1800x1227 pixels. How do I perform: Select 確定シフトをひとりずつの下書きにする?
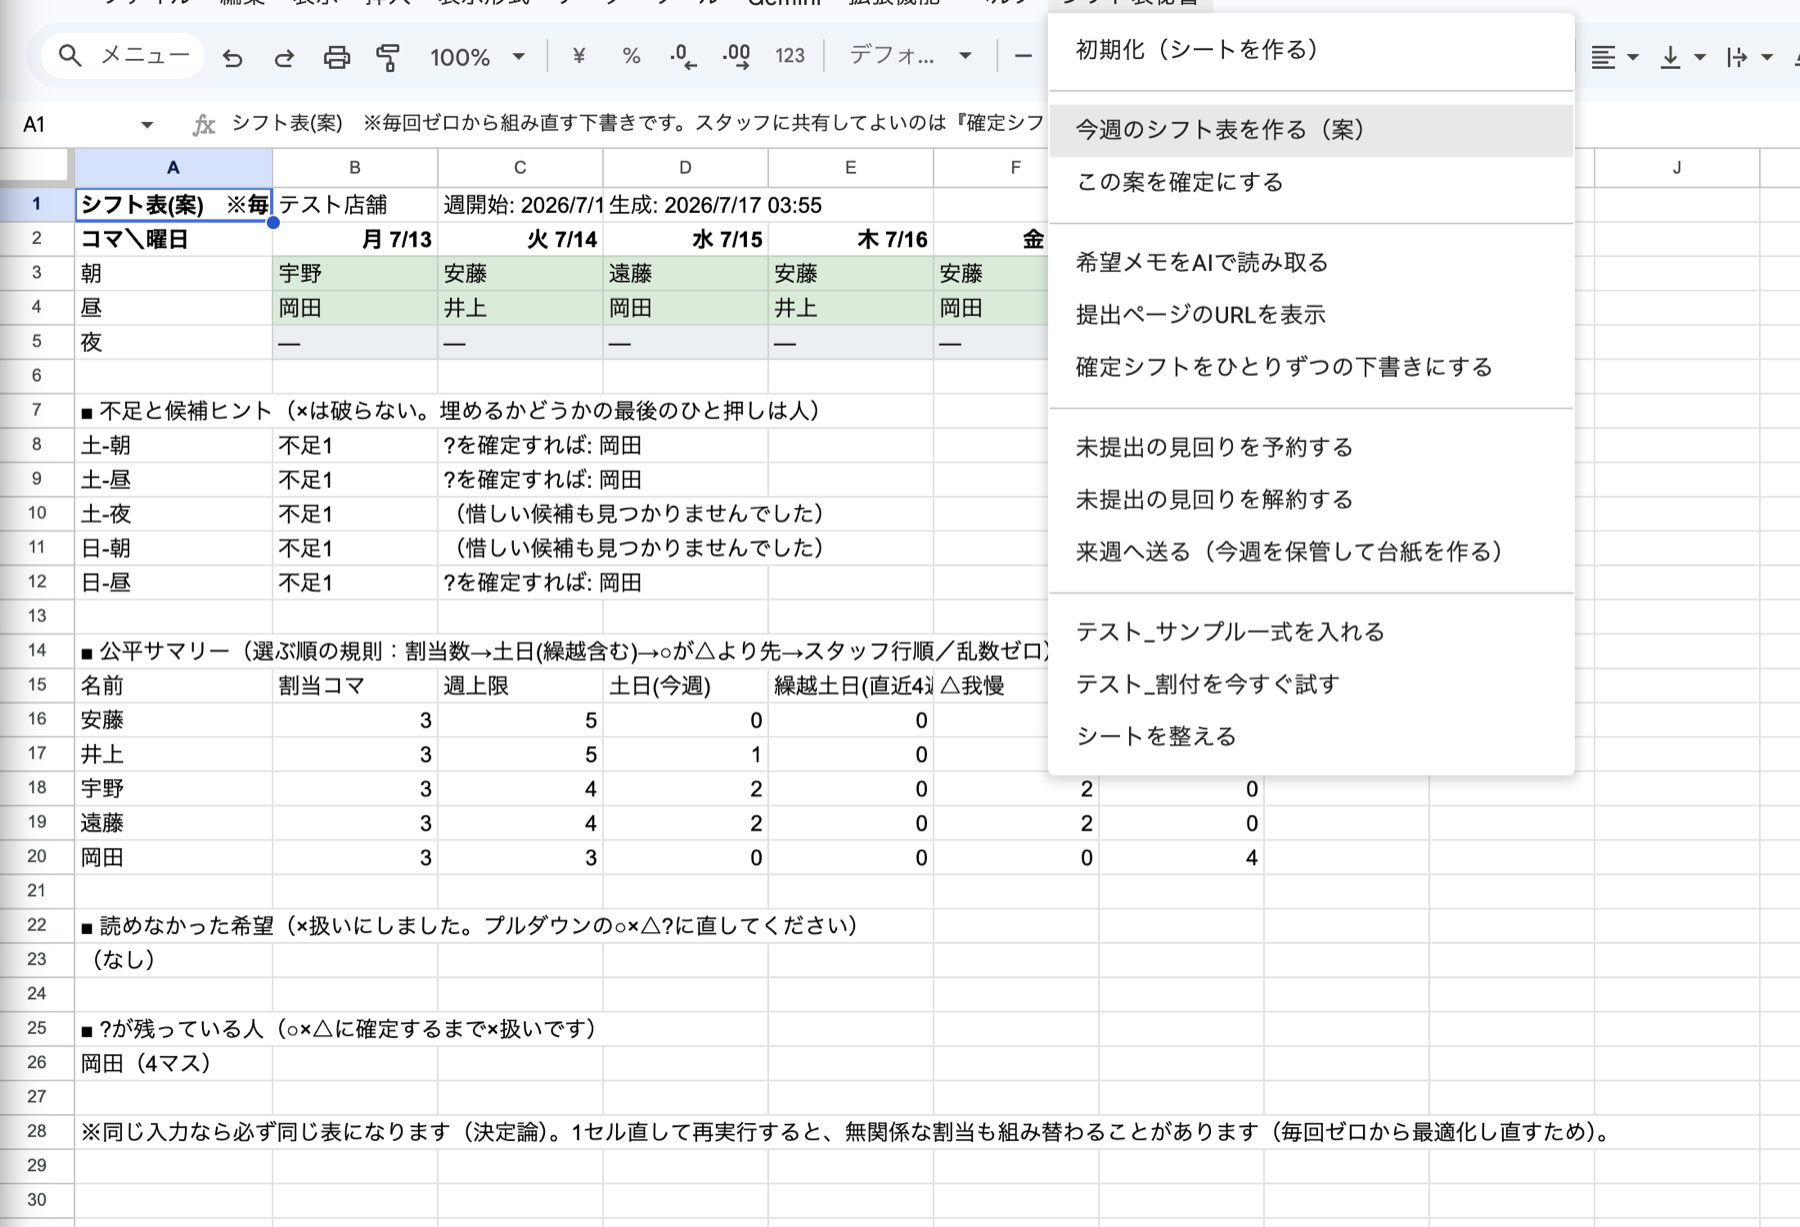(x=1311, y=367)
